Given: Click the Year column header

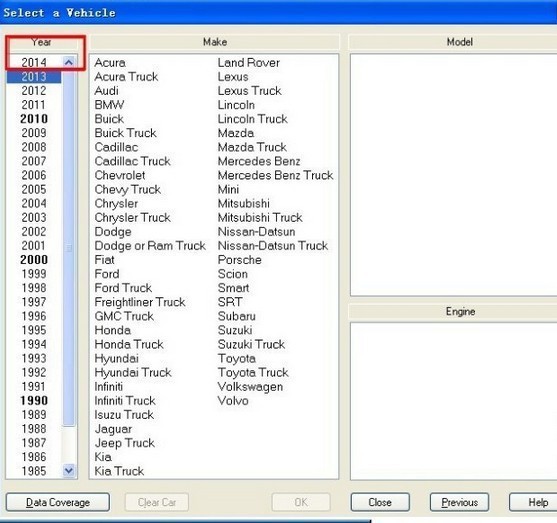Looking at the screenshot, I should pos(42,42).
